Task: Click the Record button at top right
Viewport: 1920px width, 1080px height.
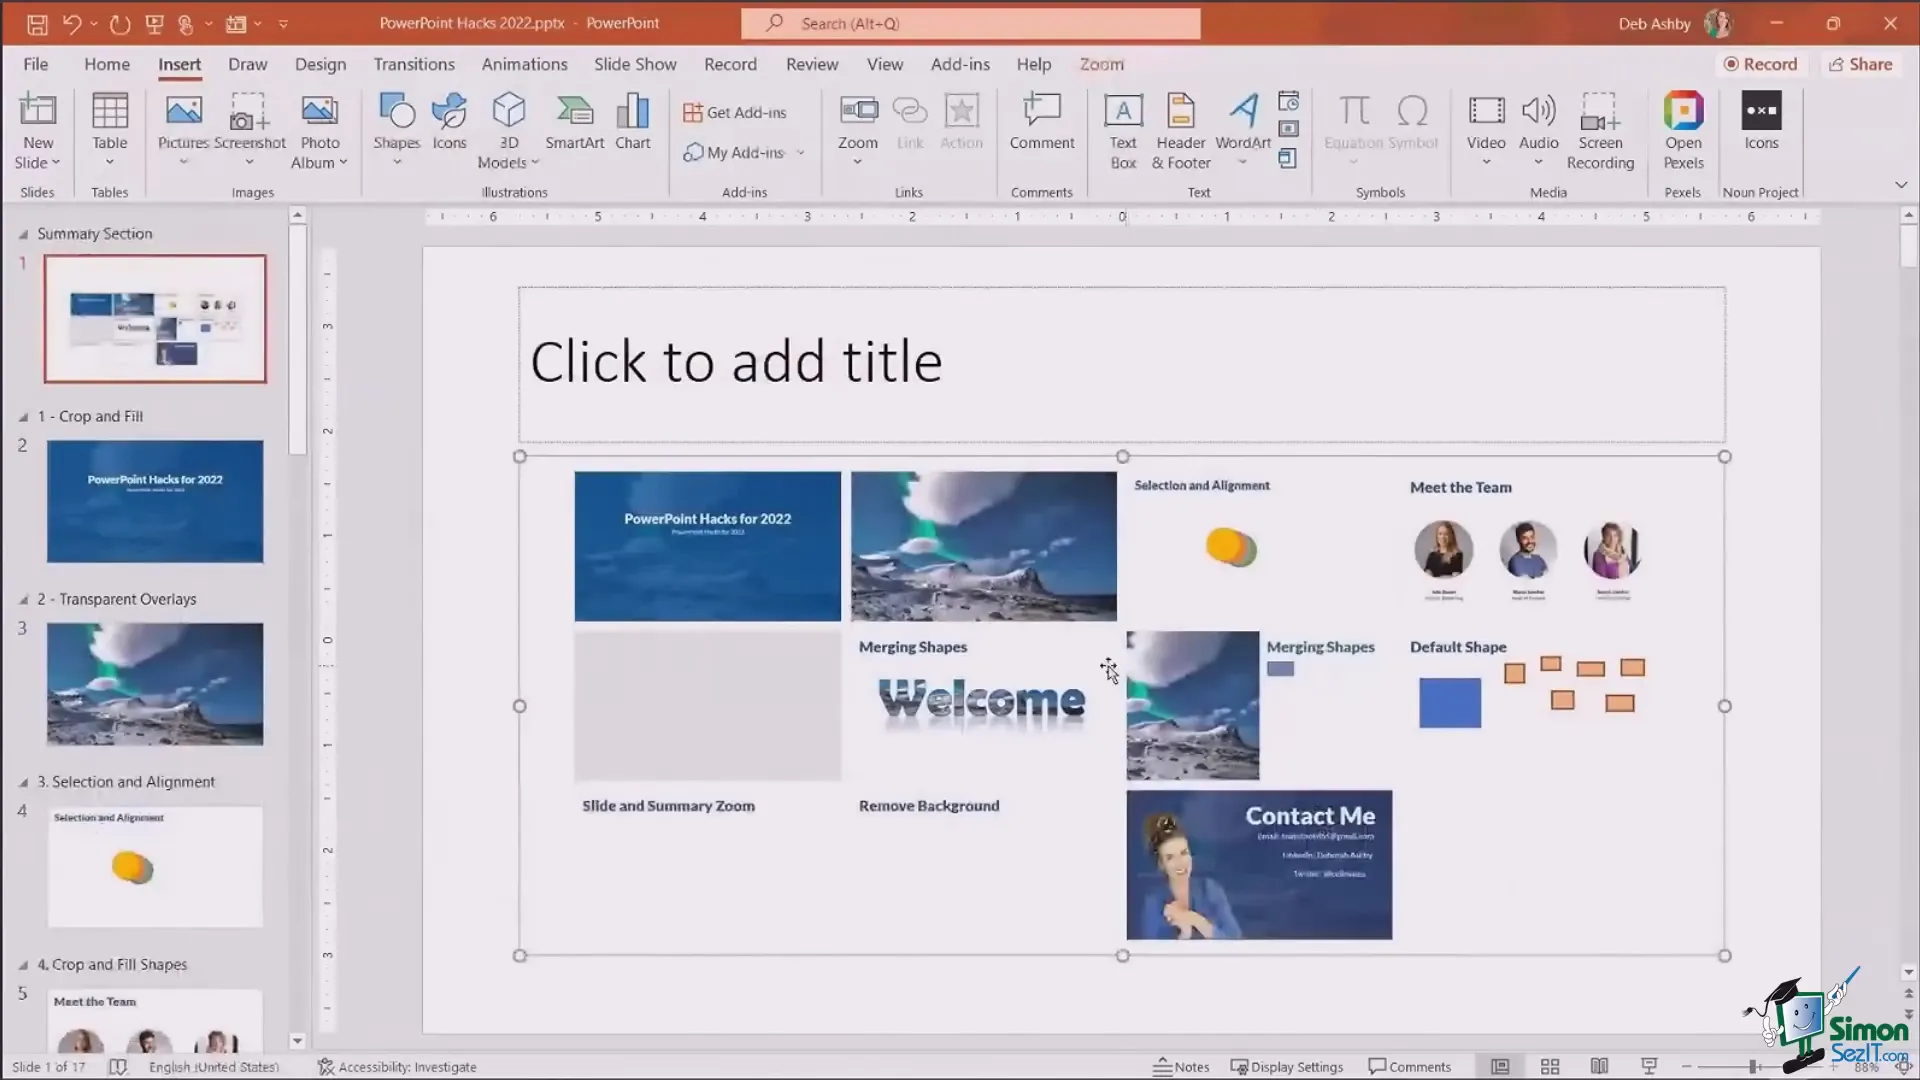Action: (x=1760, y=64)
